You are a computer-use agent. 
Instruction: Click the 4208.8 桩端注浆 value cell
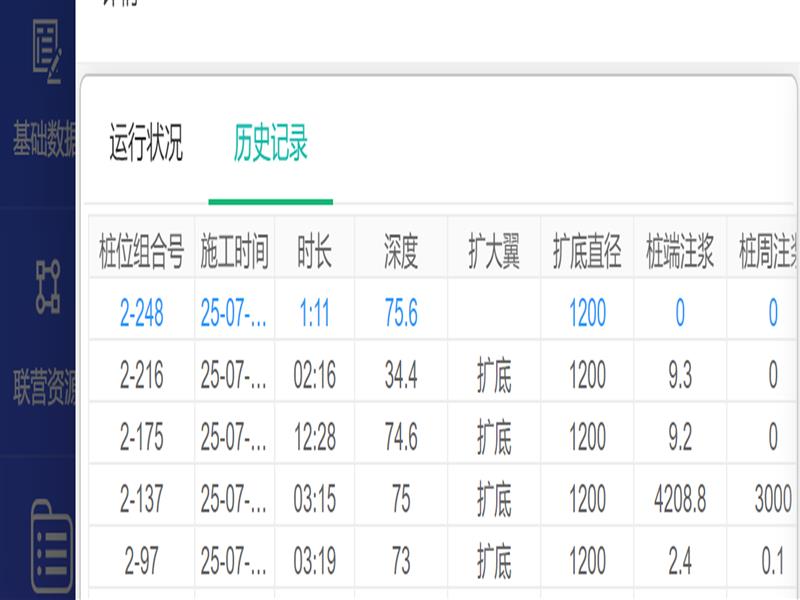(x=680, y=499)
